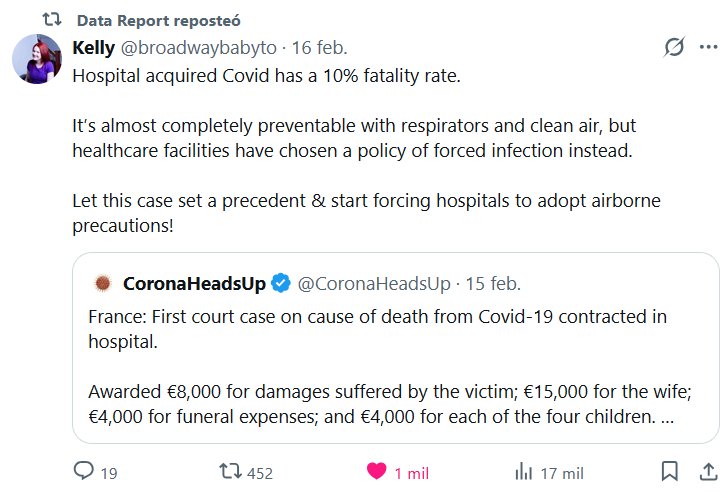This screenshot has height=492, width=728.
Task: Click the bold CoronaHeadsUp display name
Action: (194, 284)
